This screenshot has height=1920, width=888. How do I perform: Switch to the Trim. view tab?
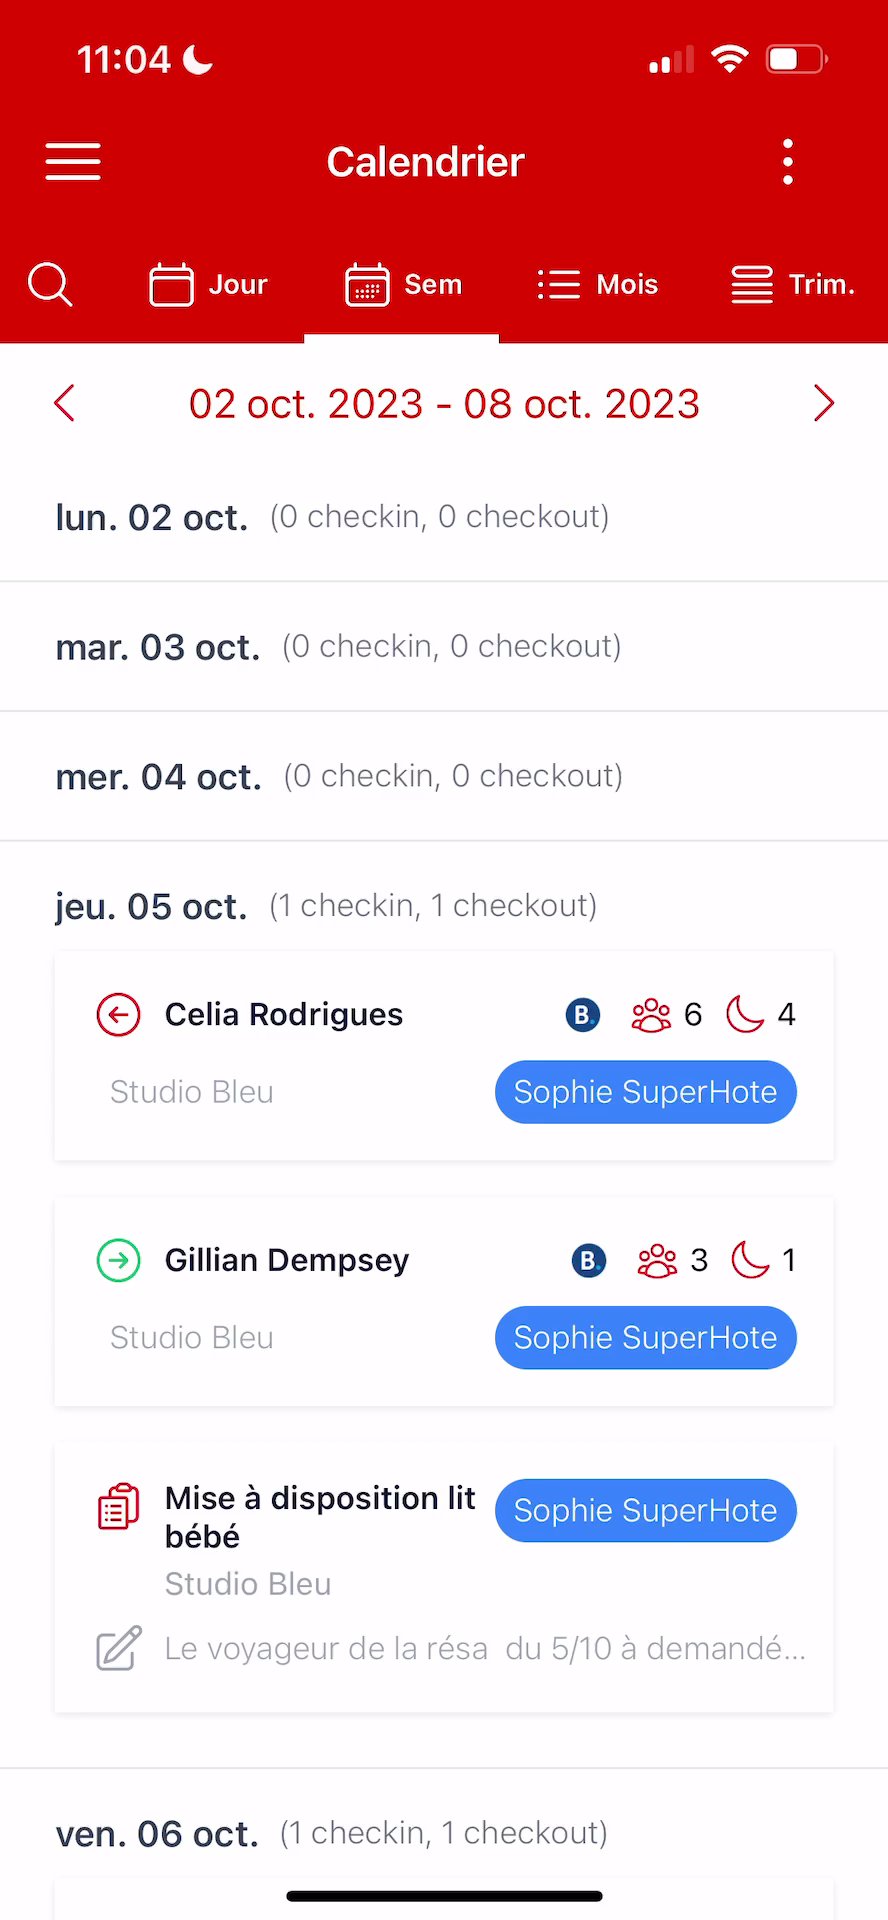click(792, 285)
